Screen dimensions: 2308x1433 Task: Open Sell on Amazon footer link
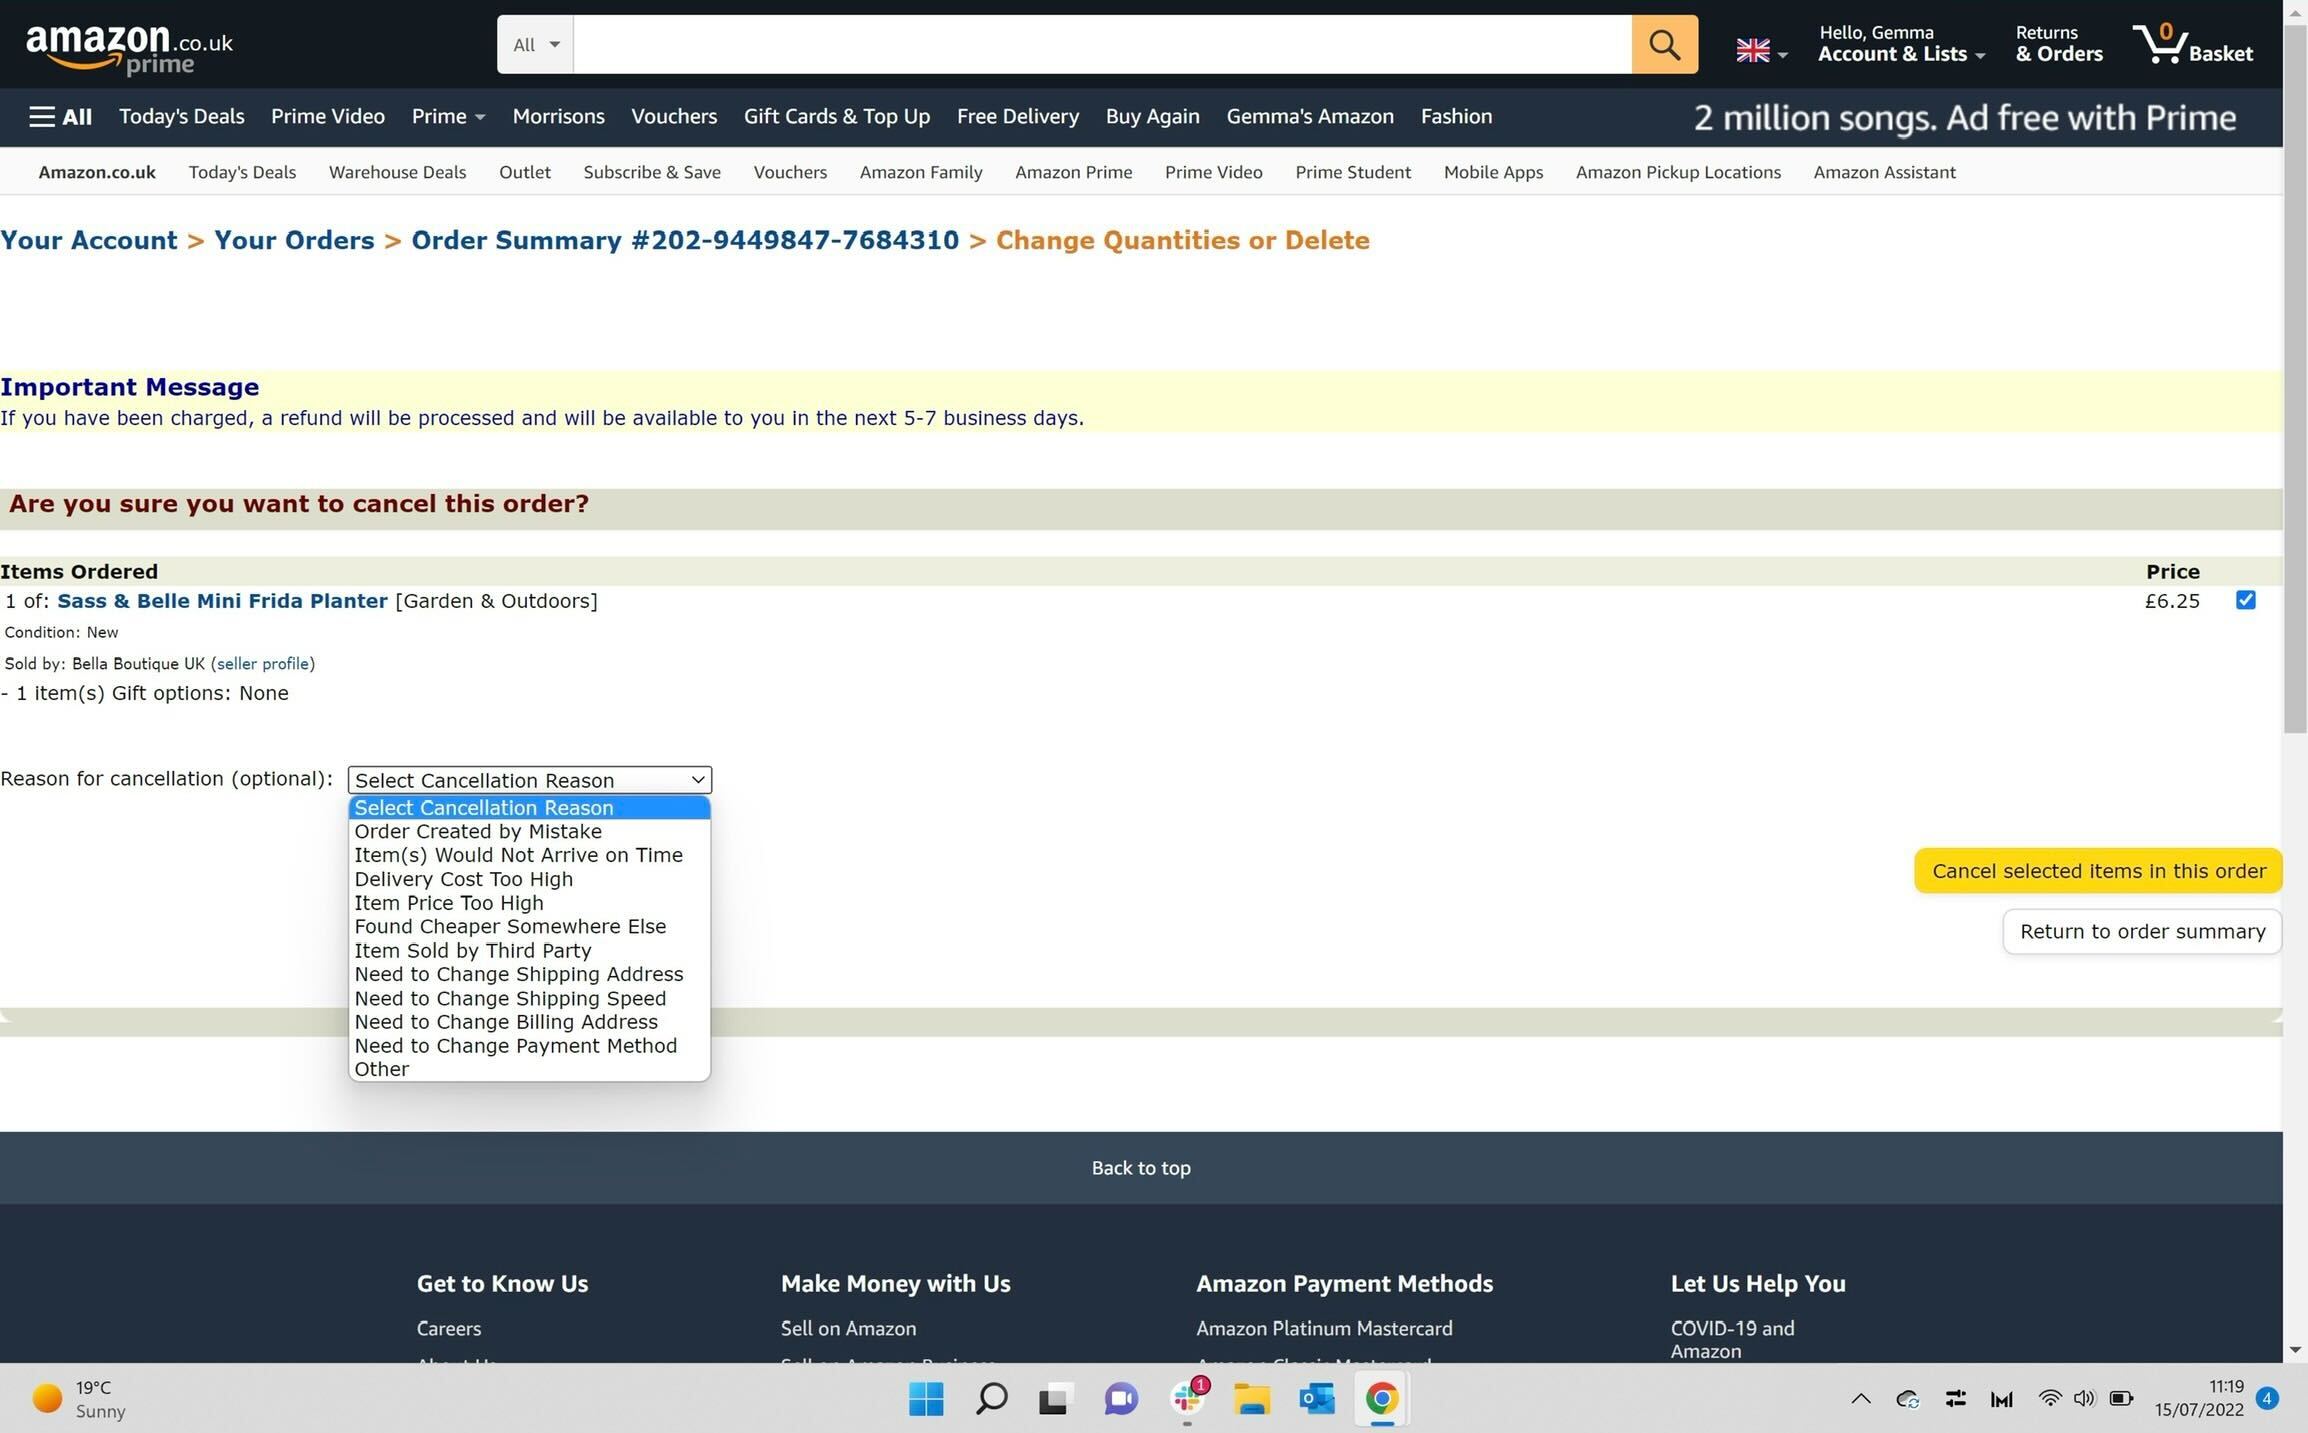pos(848,1329)
